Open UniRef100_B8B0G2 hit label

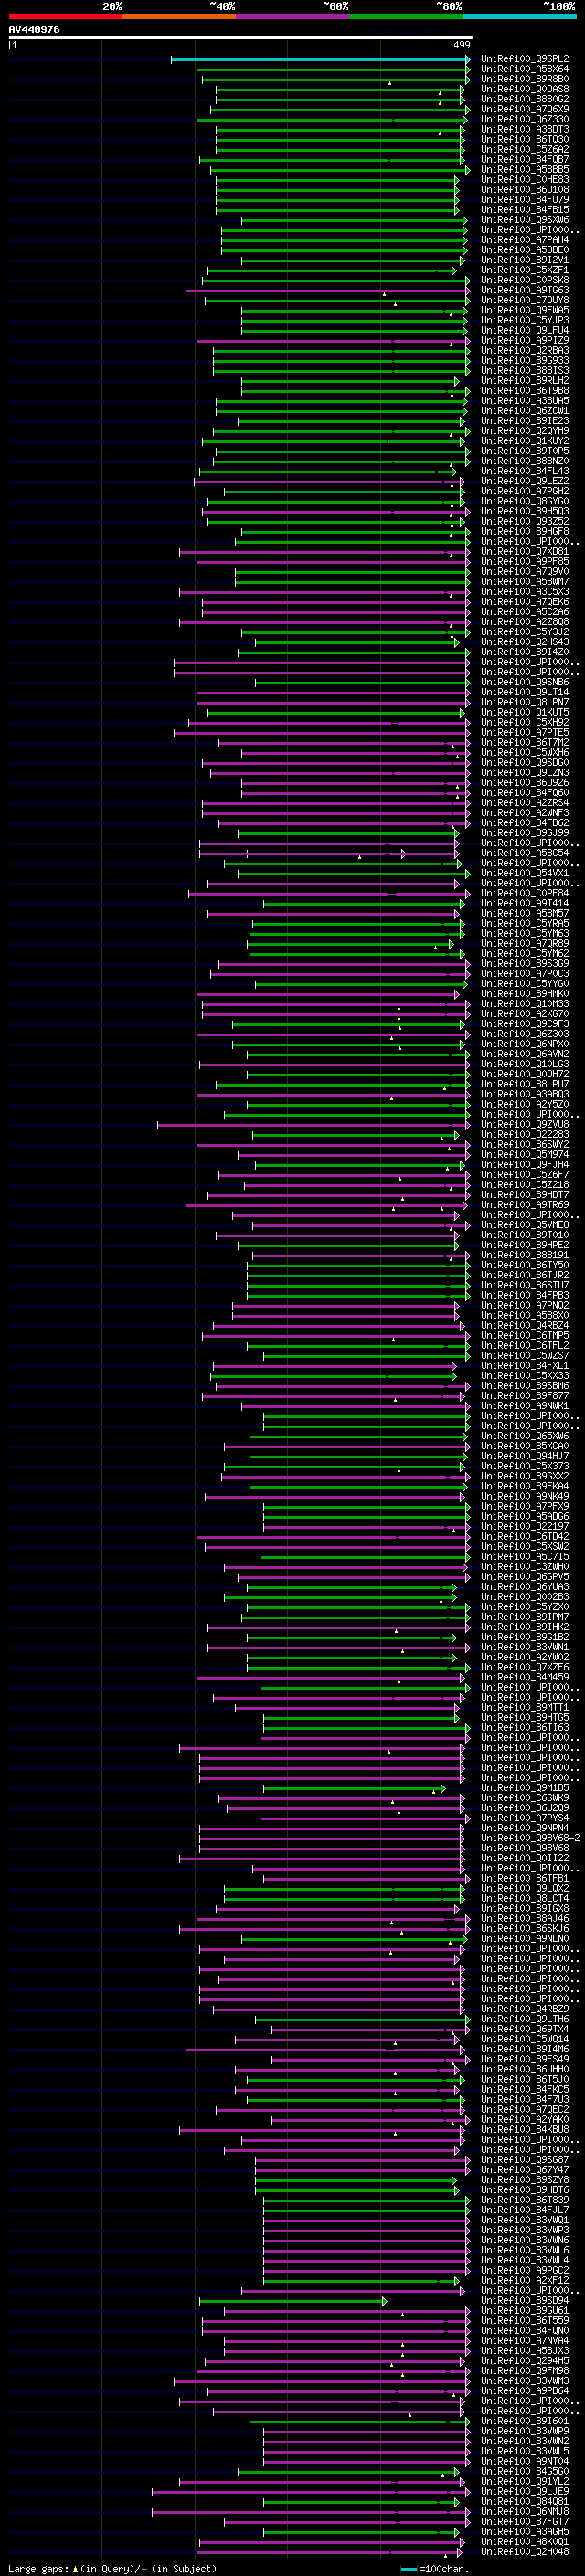pyautogui.click(x=524, y=99)
